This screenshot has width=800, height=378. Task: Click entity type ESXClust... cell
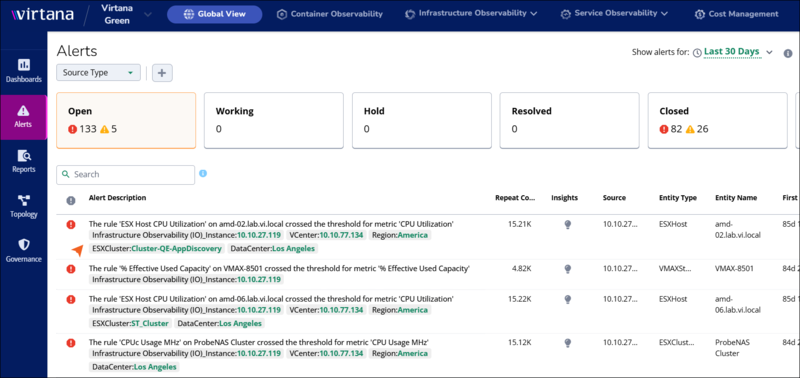coord(678,342)
